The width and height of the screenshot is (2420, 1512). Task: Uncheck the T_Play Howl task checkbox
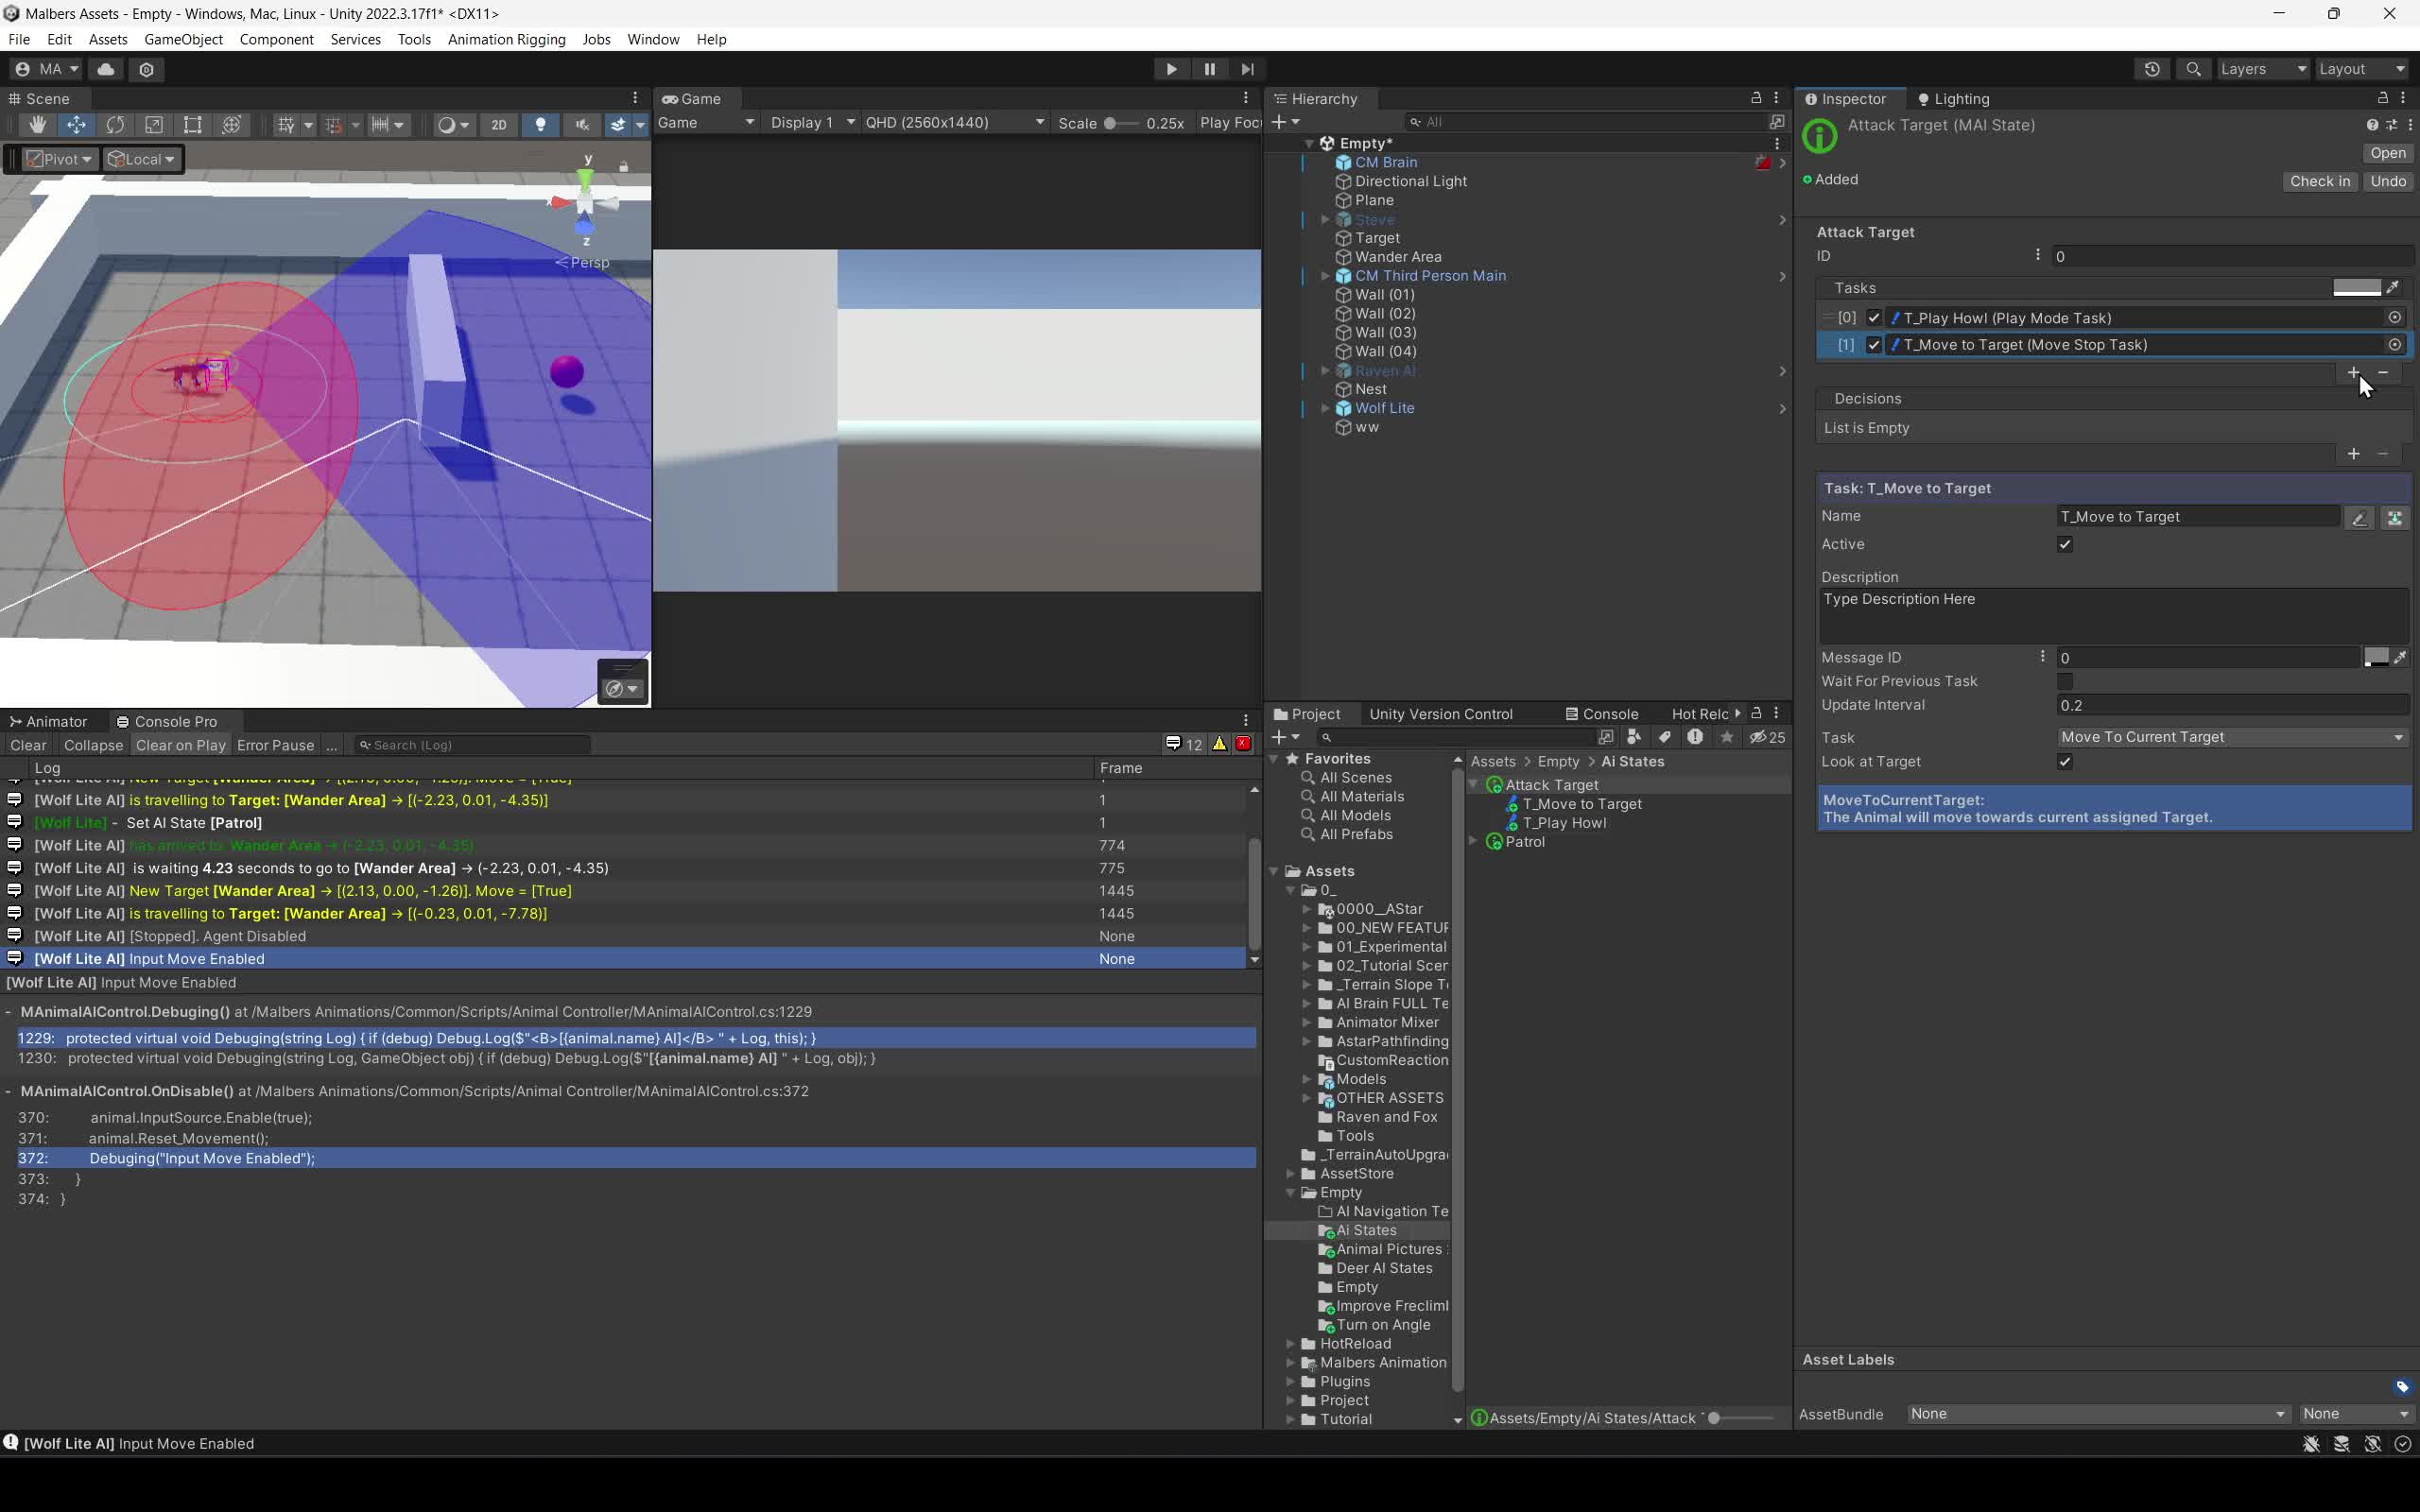(1874, 318)
